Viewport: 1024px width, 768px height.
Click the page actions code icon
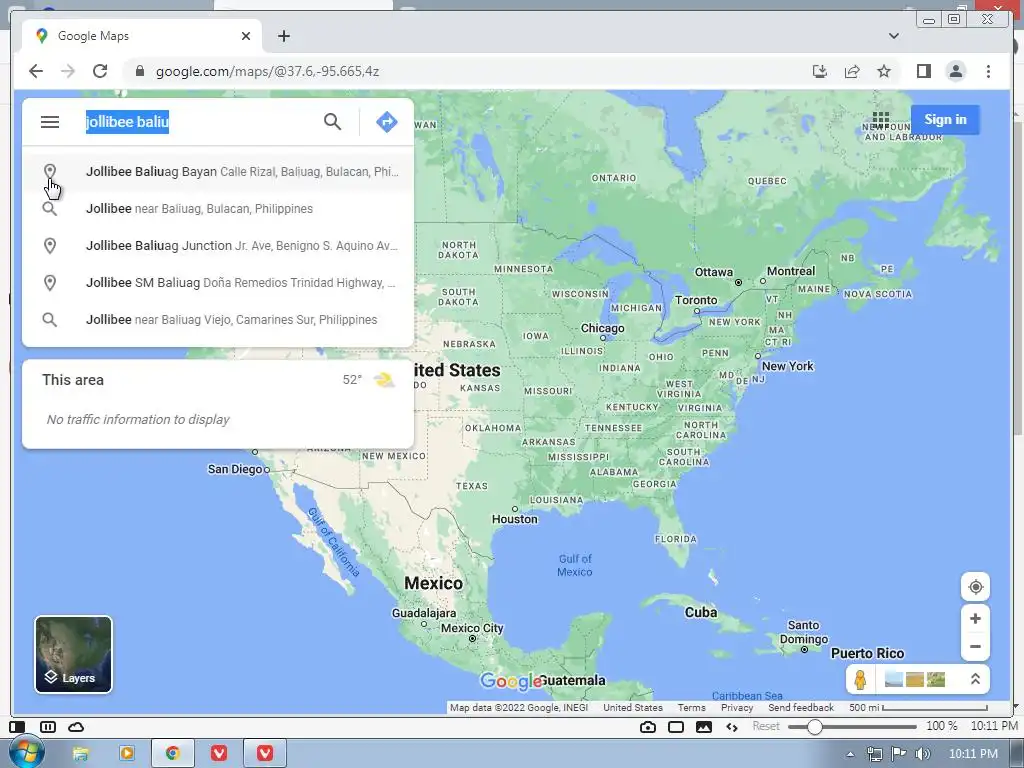(x=731, y=727)
